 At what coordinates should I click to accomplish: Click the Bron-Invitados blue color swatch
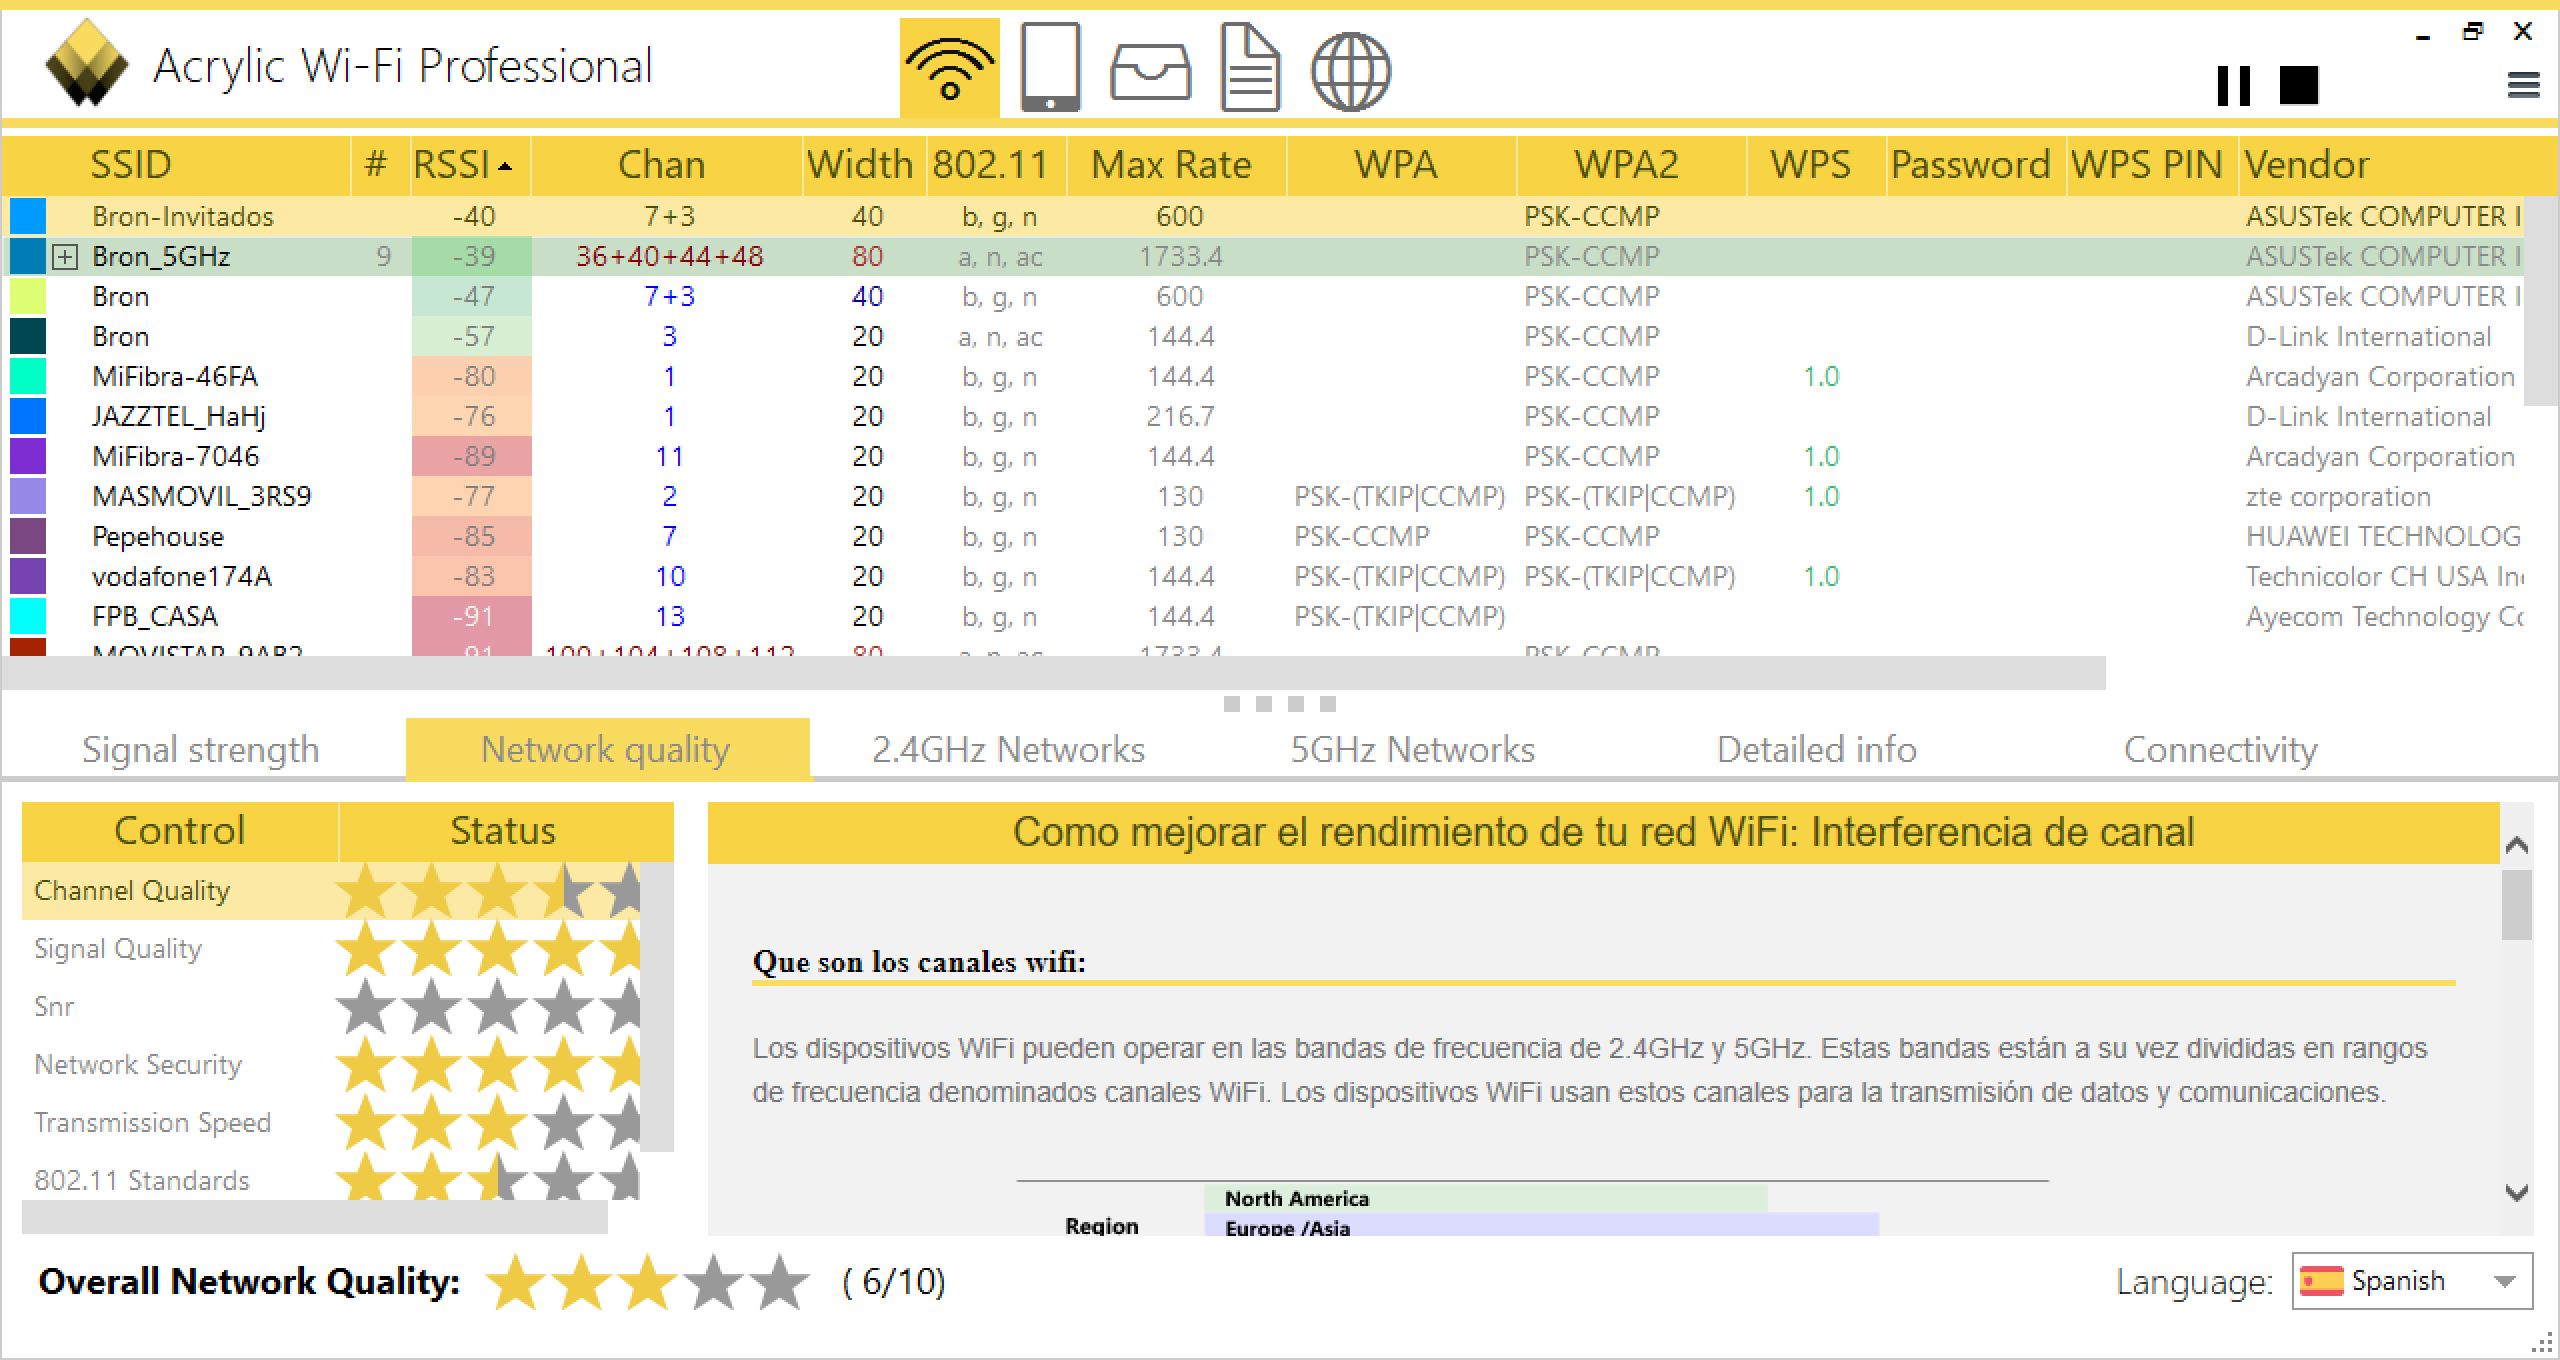[x=28, y=216]
